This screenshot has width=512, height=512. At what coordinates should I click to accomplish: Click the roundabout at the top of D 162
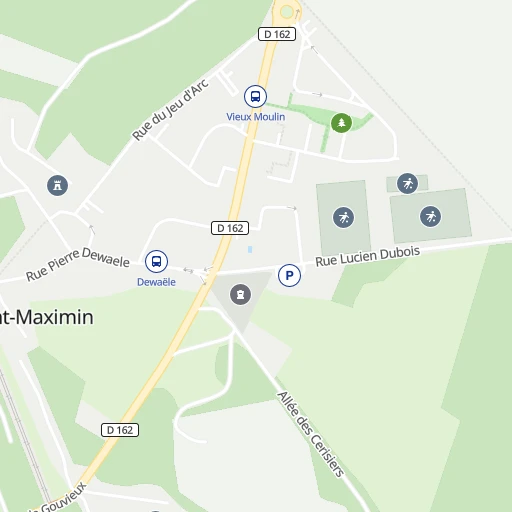coord(287,12)
